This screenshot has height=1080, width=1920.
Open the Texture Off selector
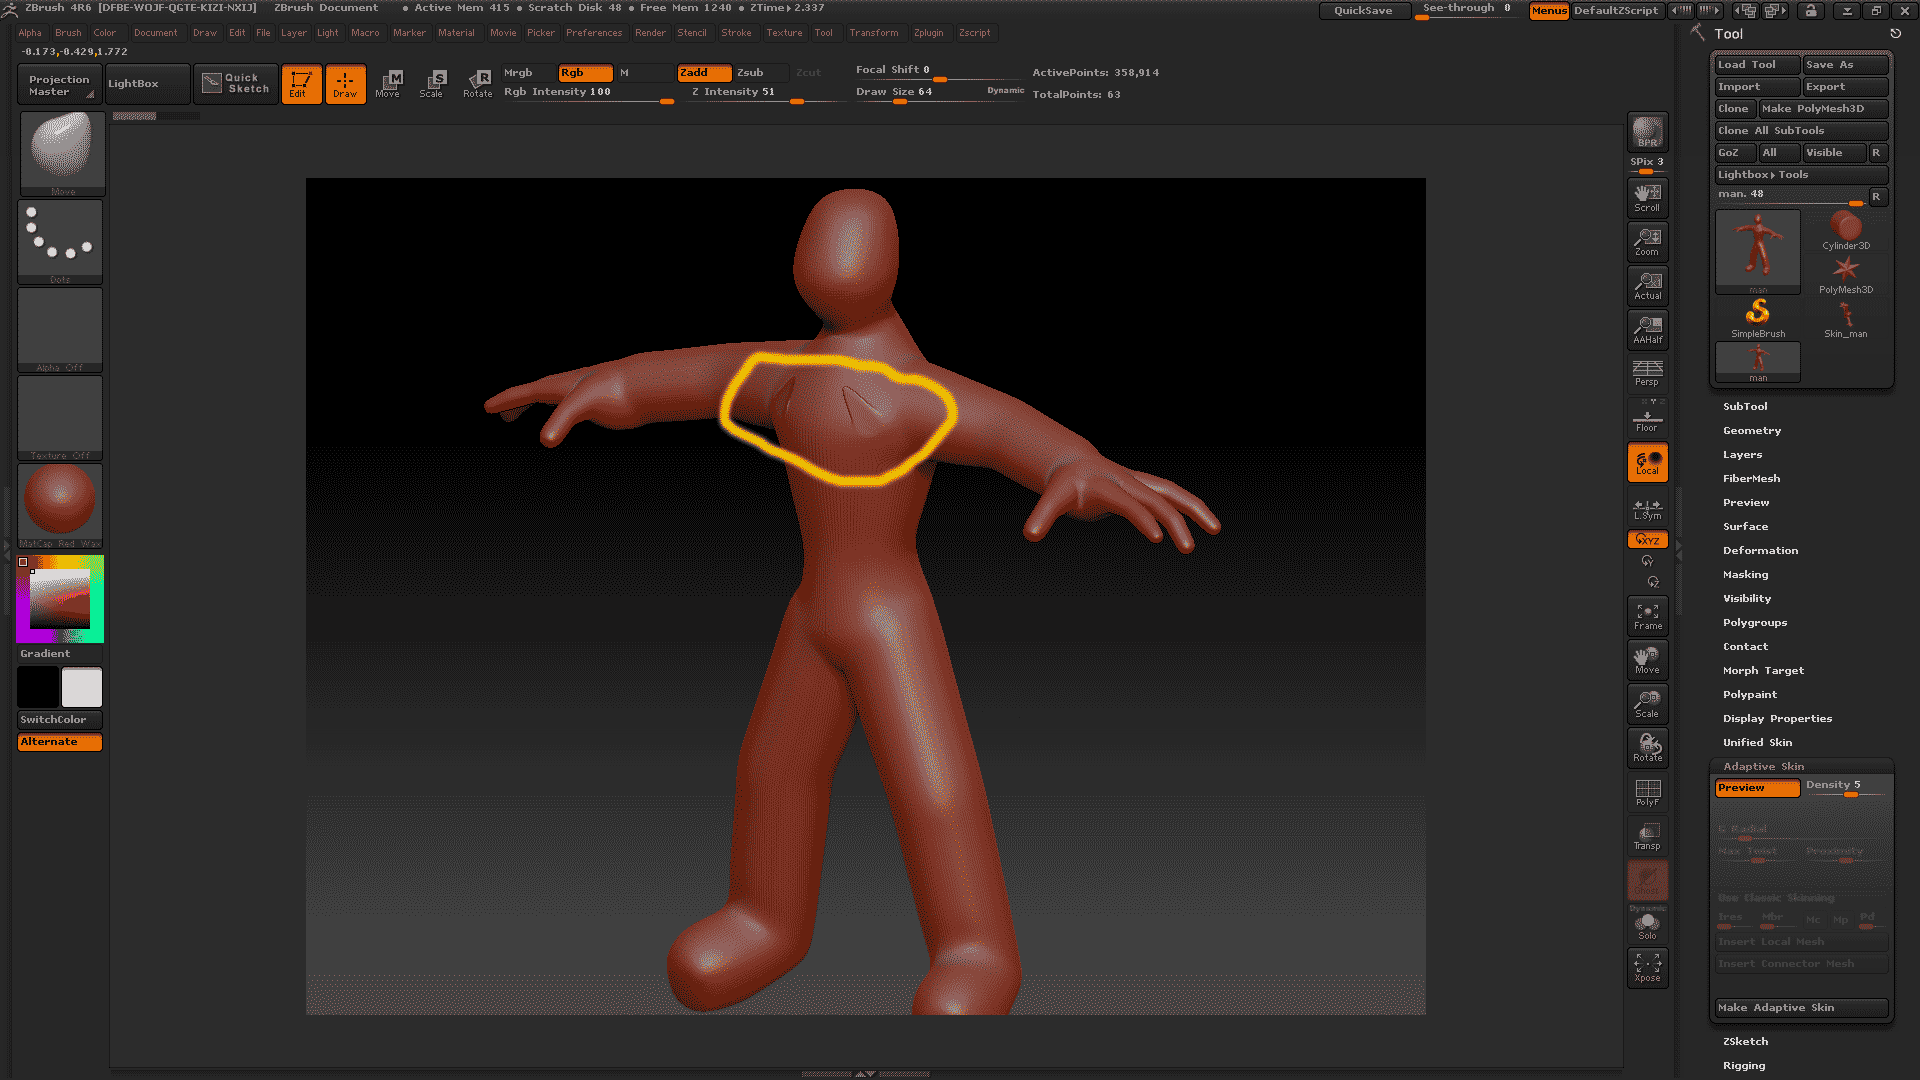point(61,417)
